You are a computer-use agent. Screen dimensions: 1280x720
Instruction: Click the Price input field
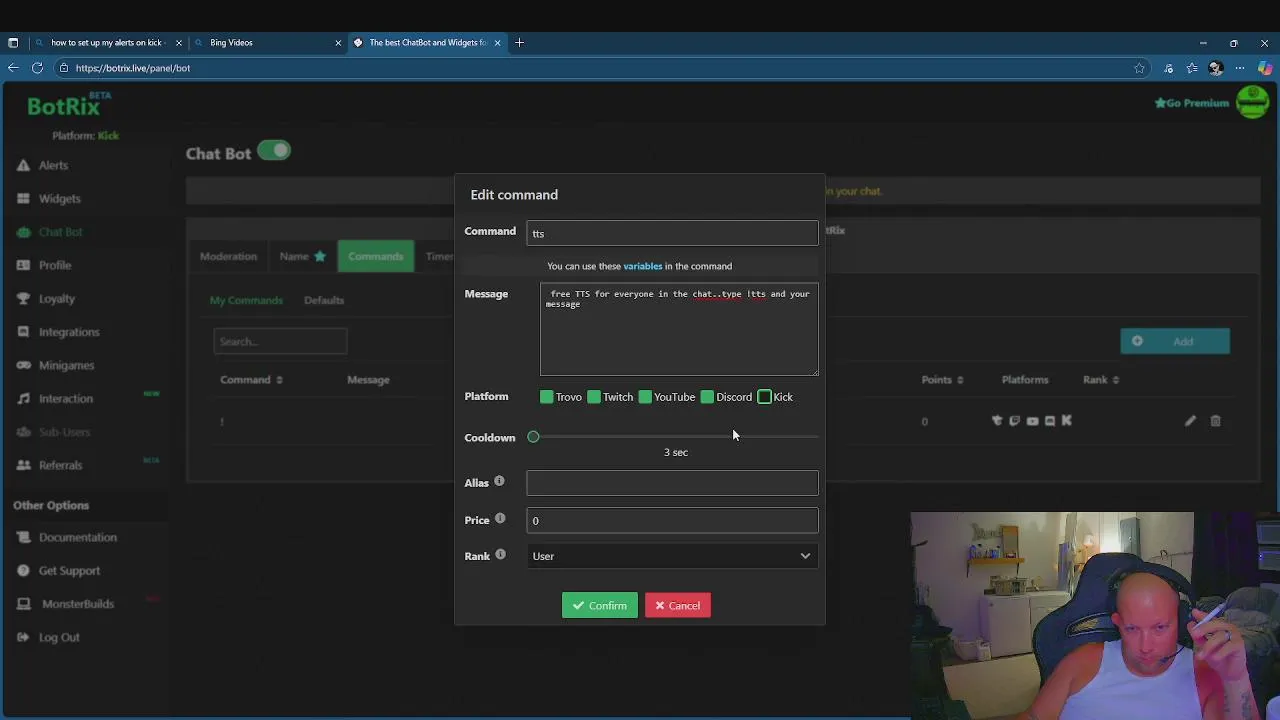[x=672, y=521]
